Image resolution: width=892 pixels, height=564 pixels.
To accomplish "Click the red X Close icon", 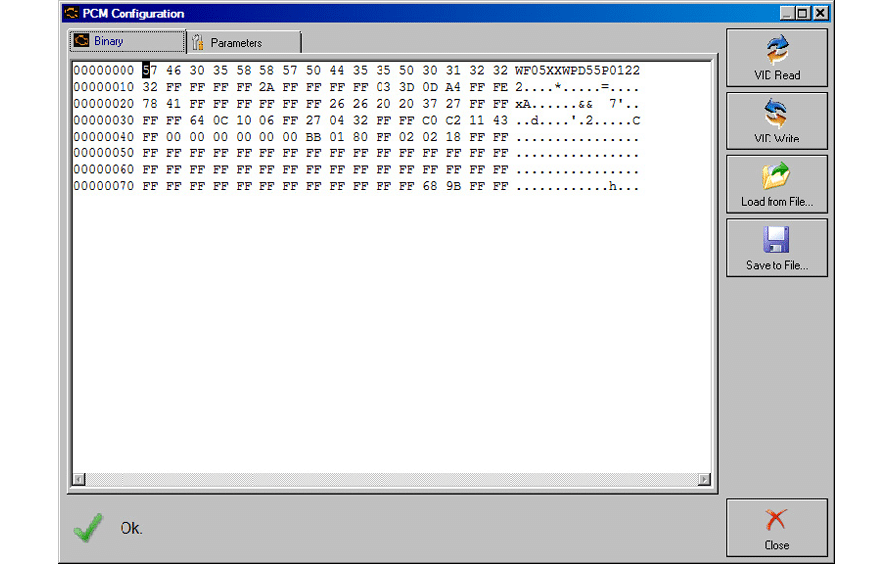I will (776, 520).
